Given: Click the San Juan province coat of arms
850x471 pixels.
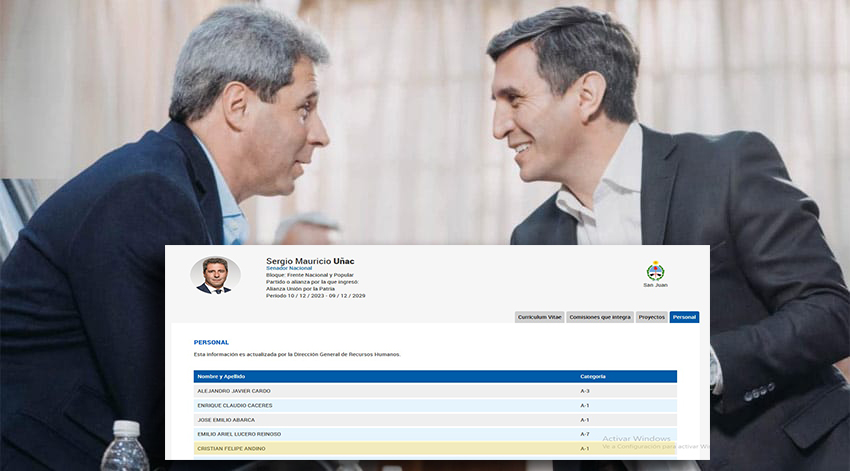Looking at the screenshot, I should [x=655, y=270].
